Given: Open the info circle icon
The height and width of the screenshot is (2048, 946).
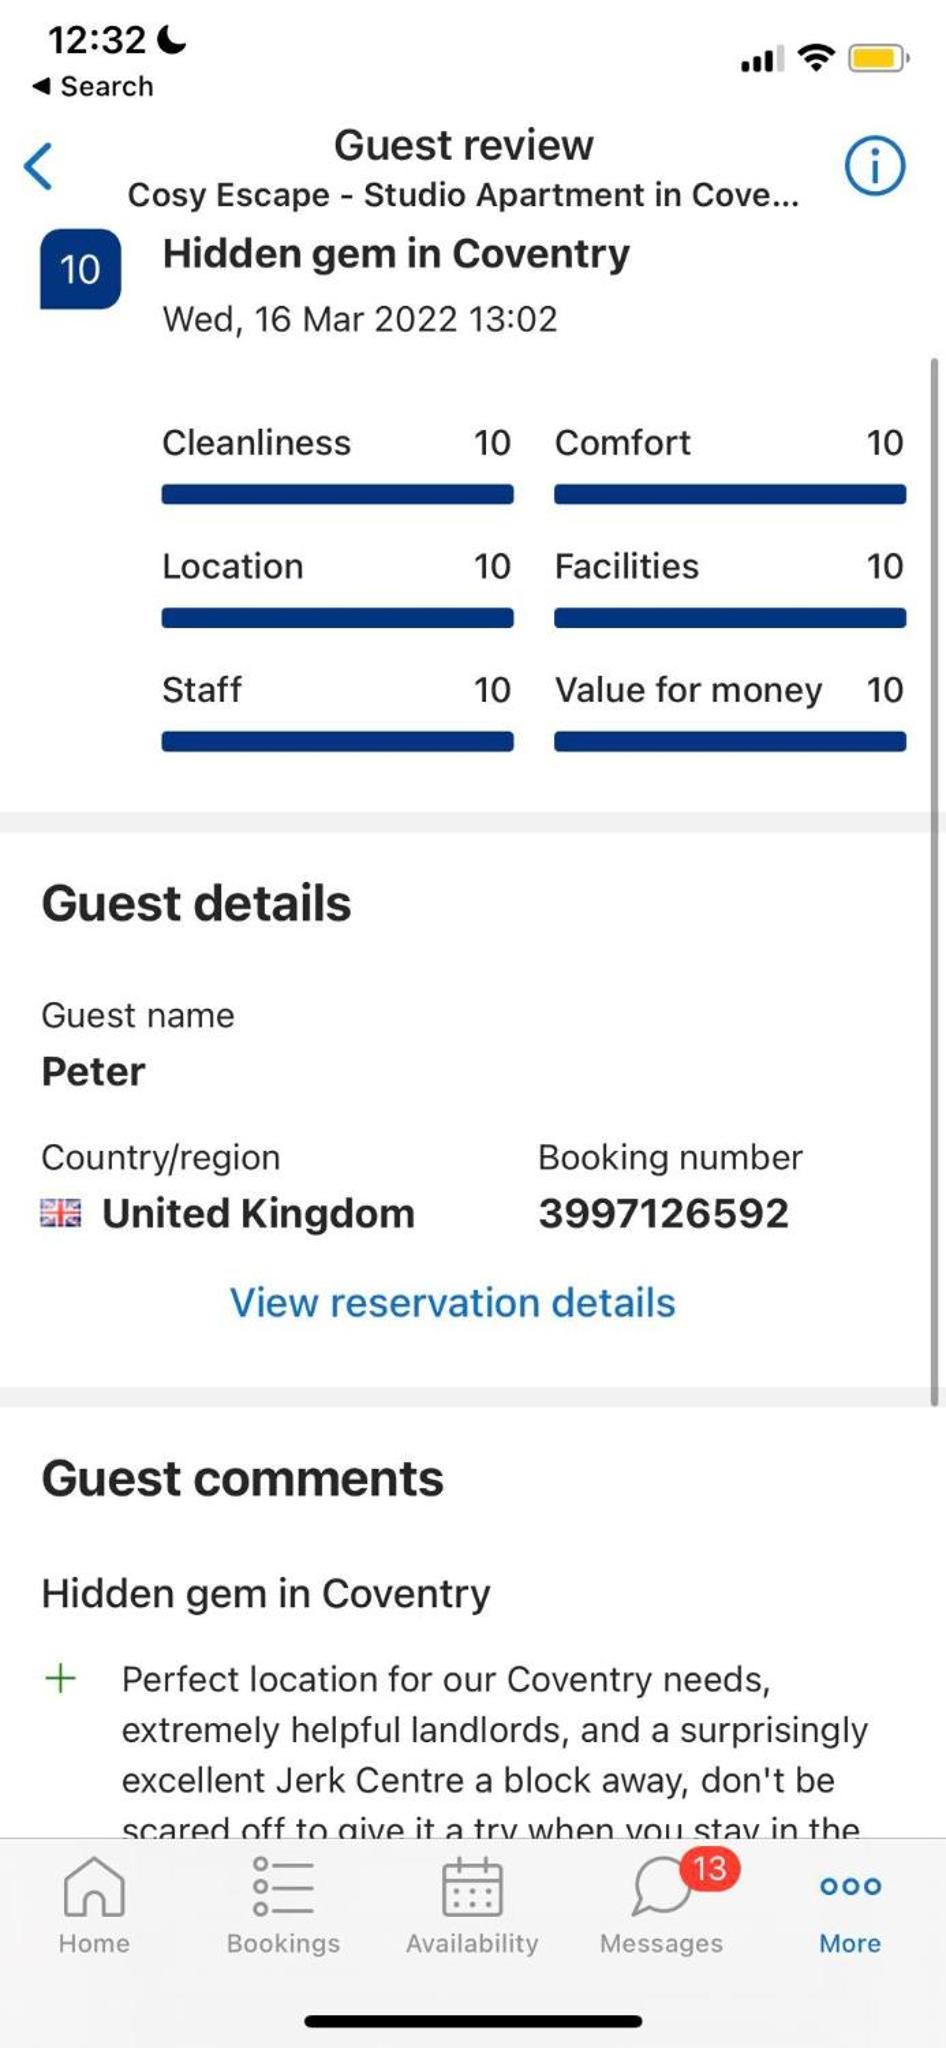Looking at the screenshot, I should pos(875,166).
